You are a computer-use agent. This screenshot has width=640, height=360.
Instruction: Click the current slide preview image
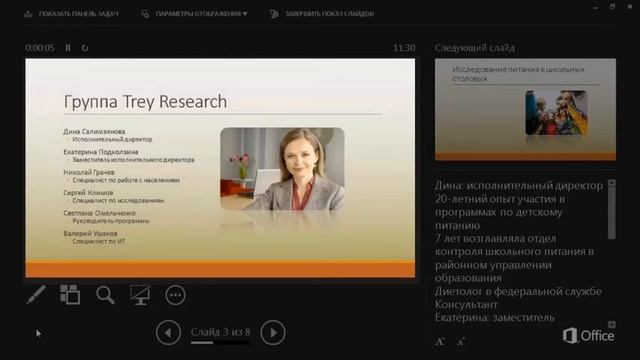click(220, 168)
